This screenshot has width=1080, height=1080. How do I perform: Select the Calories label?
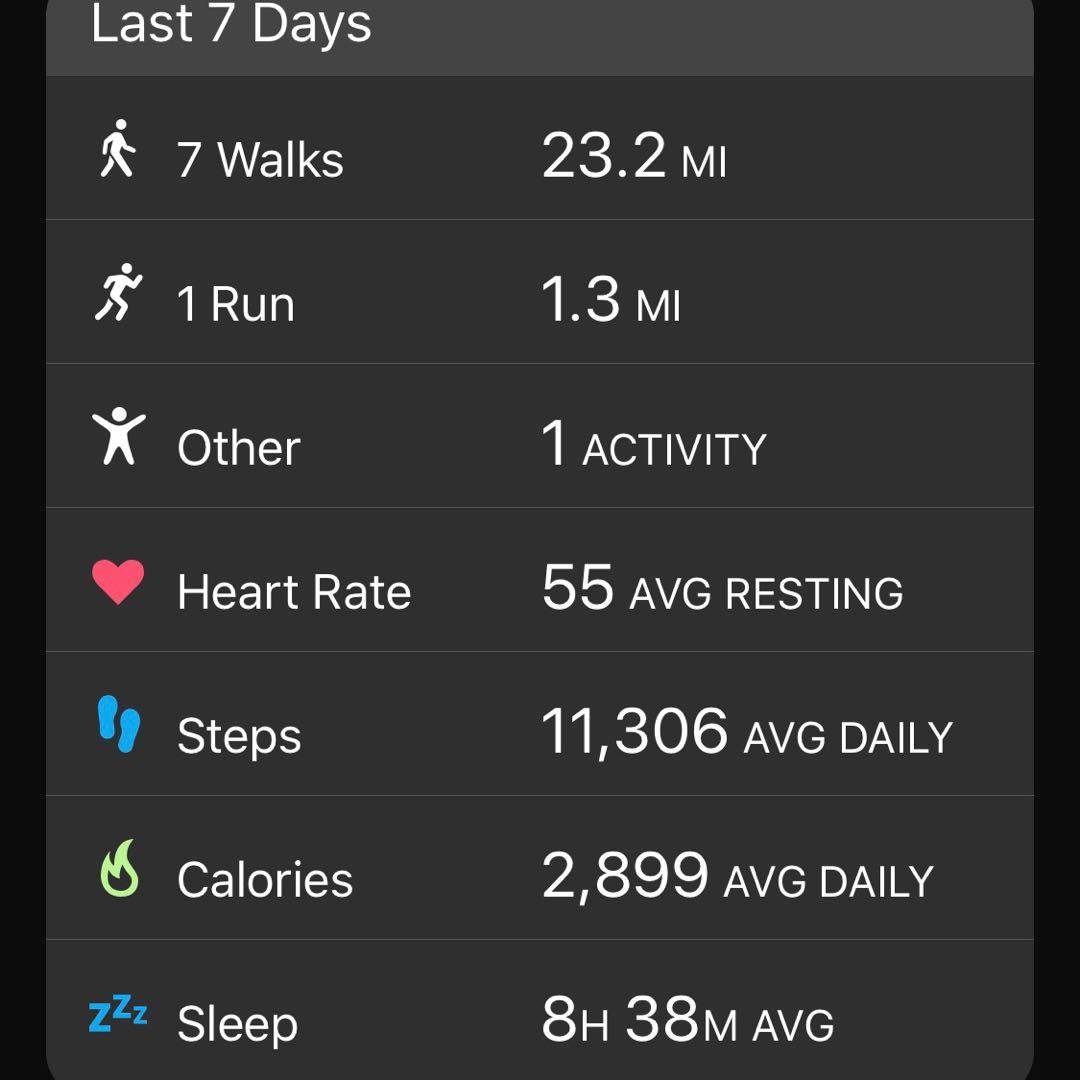tap(265, 881)
